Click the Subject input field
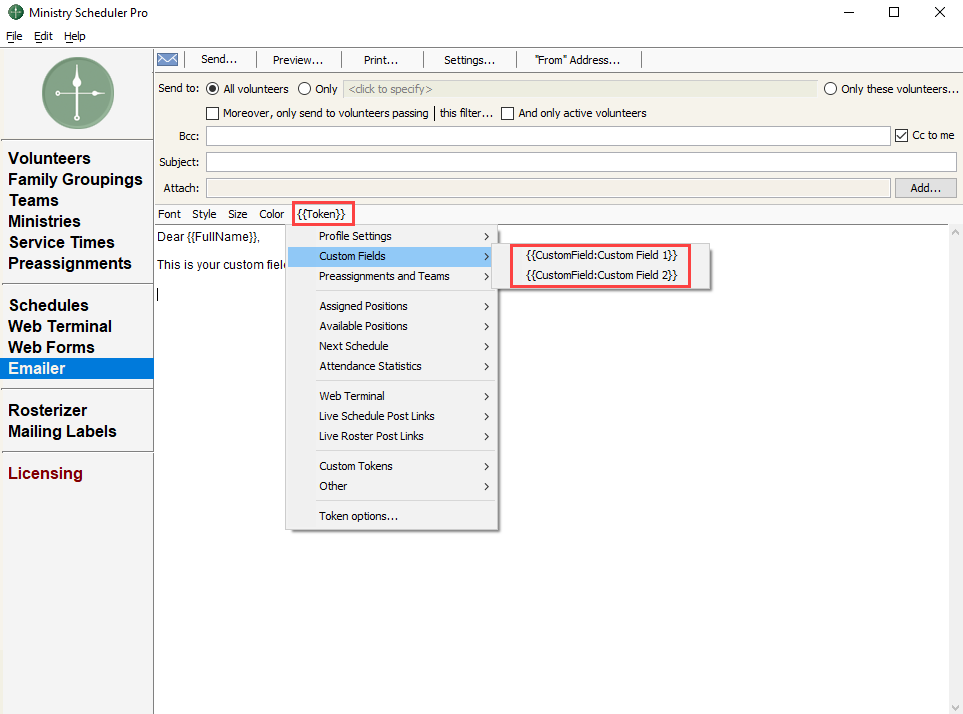Viewport: 963px width, 714px height. pos(580,162)
